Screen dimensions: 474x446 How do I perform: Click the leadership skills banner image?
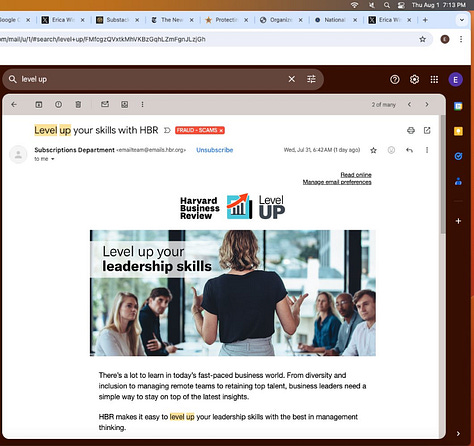233,293
